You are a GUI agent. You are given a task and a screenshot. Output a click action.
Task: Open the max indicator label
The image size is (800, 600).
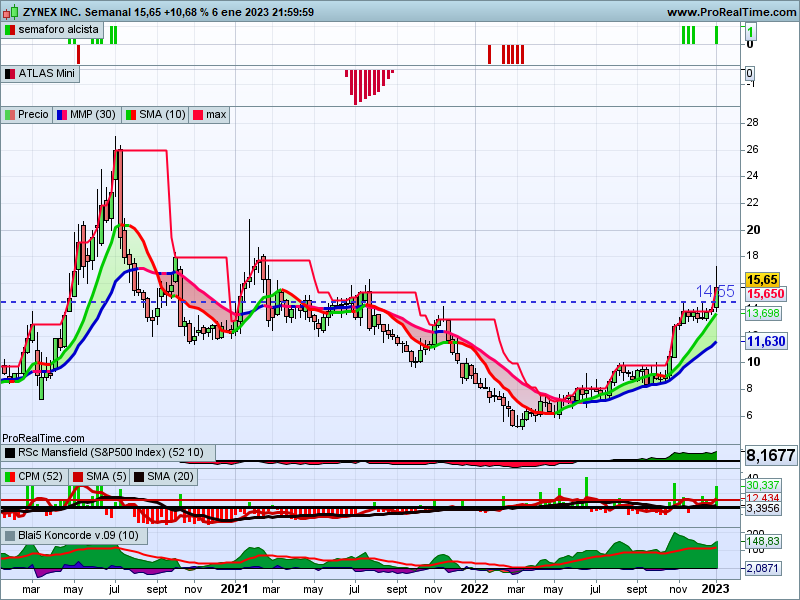tap(209, 115)
